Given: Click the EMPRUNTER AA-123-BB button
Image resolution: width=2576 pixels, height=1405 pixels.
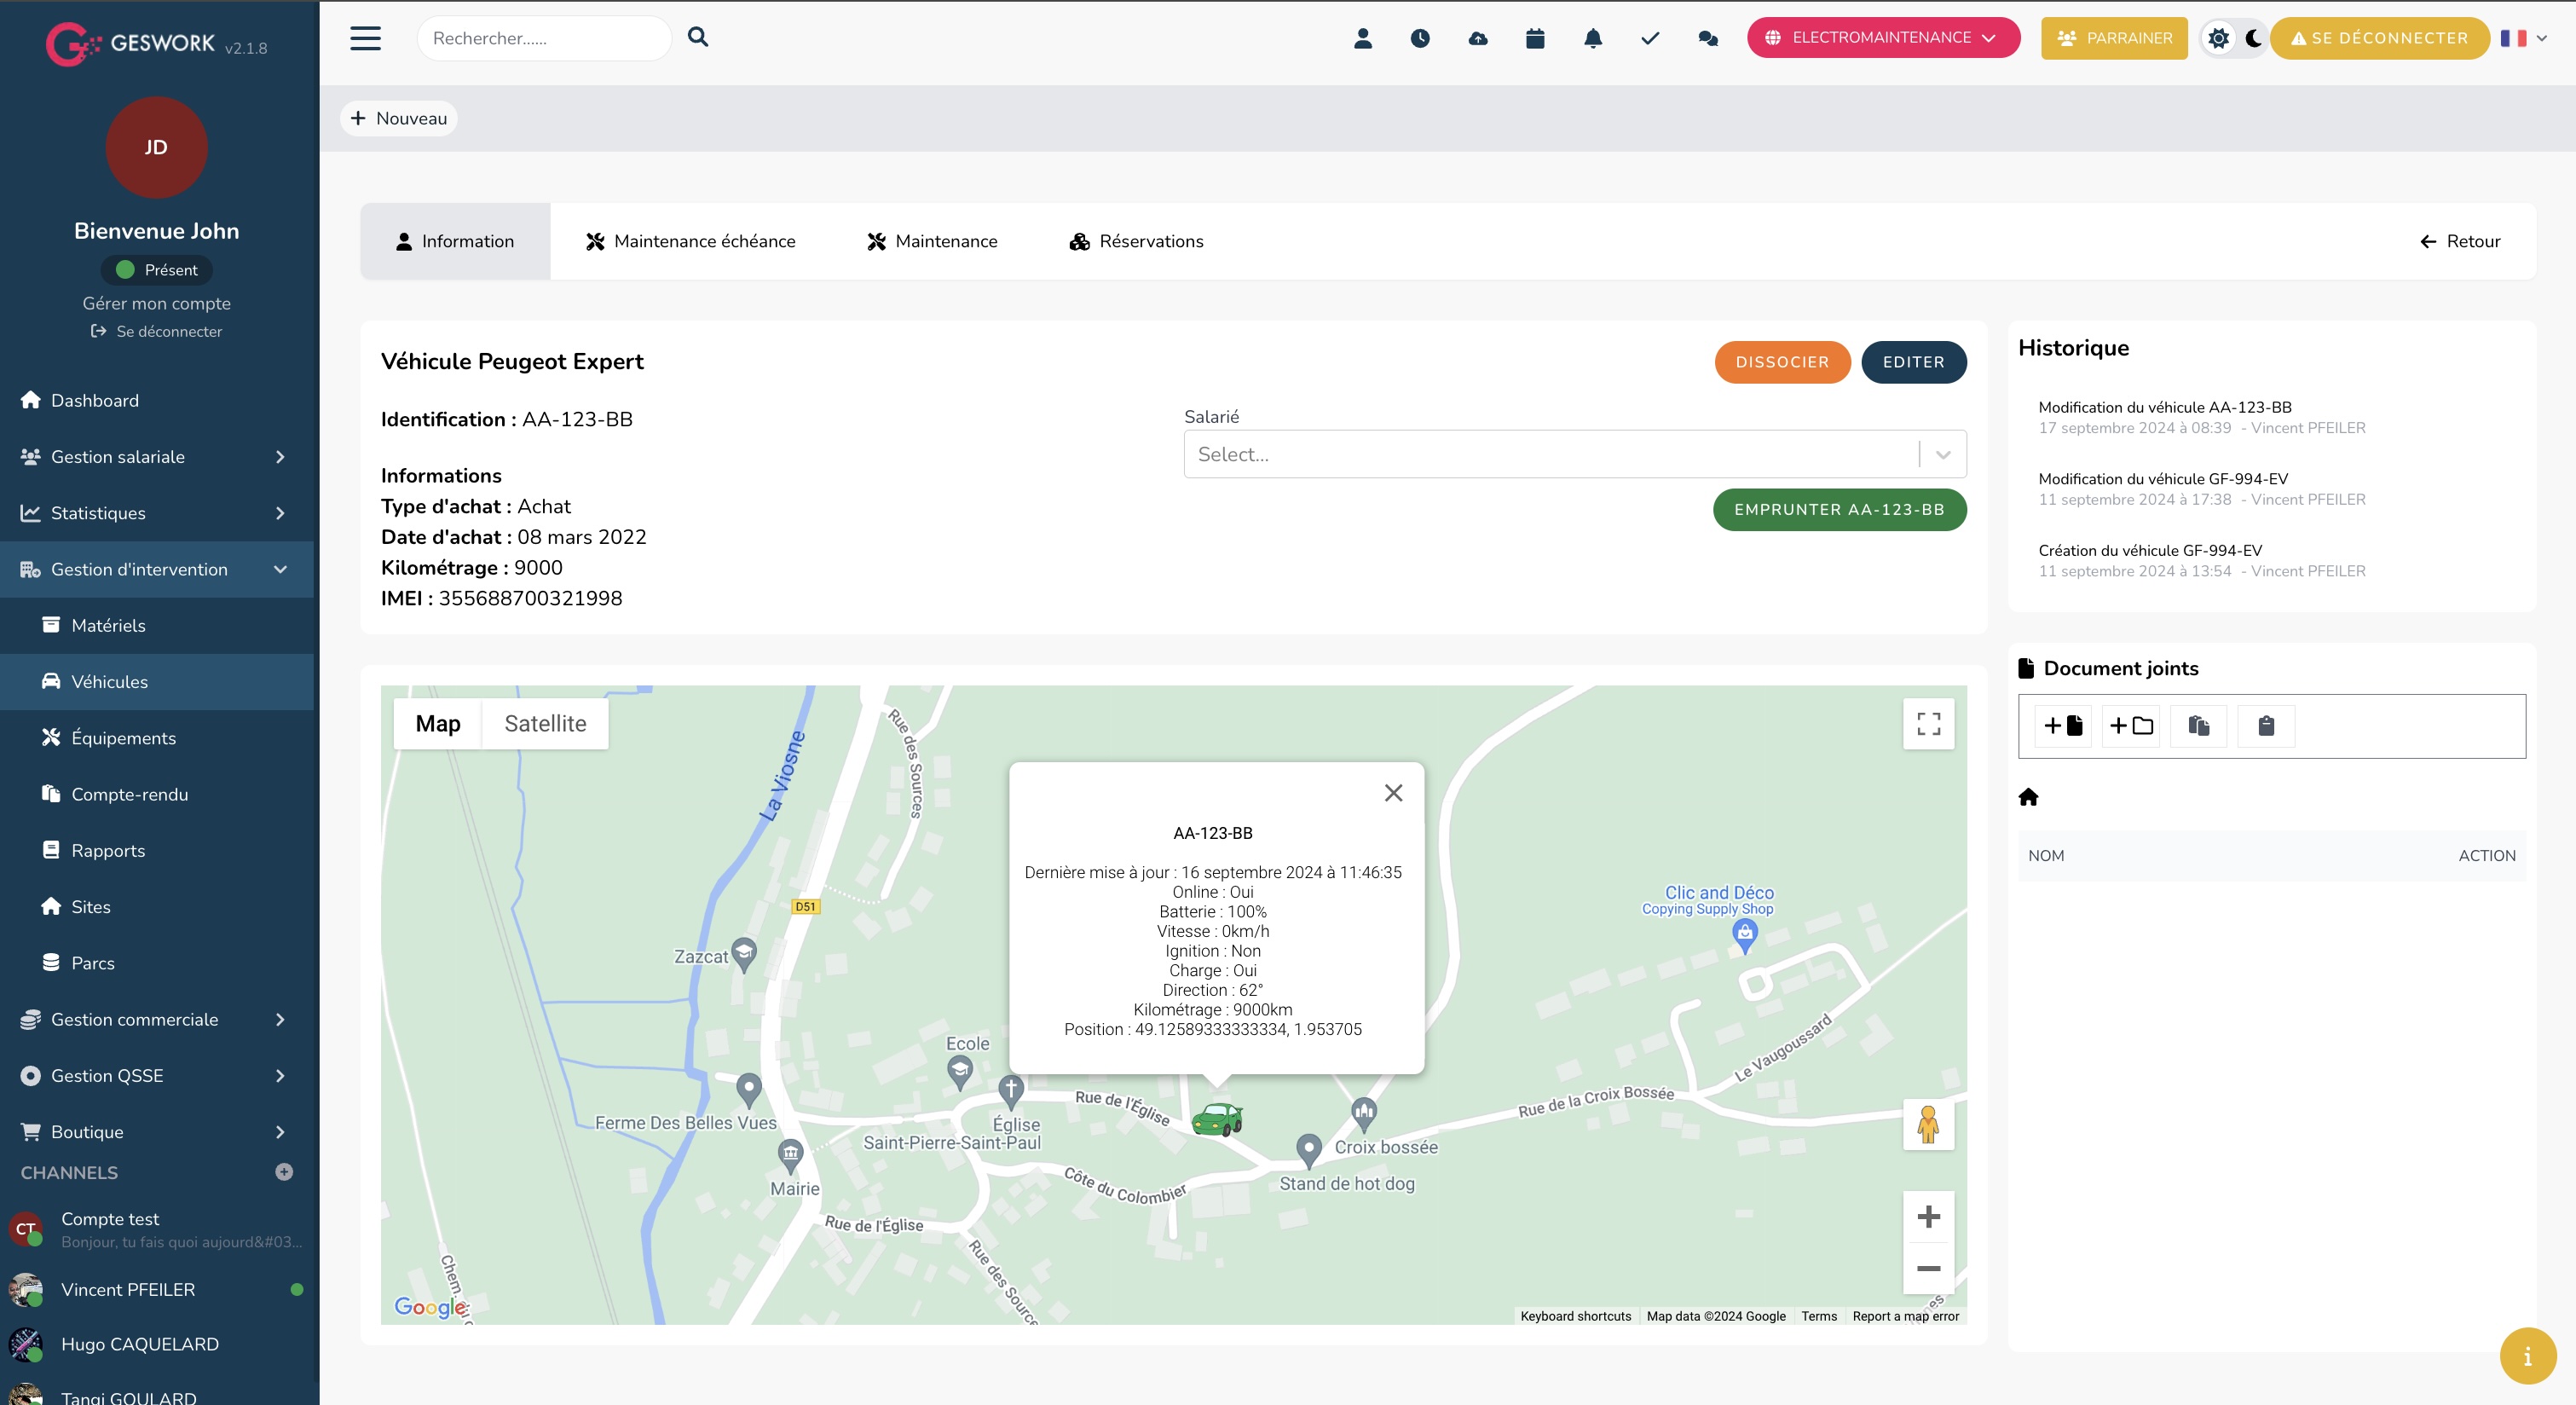Looking at the screenshot, I should click(1839, 509).
